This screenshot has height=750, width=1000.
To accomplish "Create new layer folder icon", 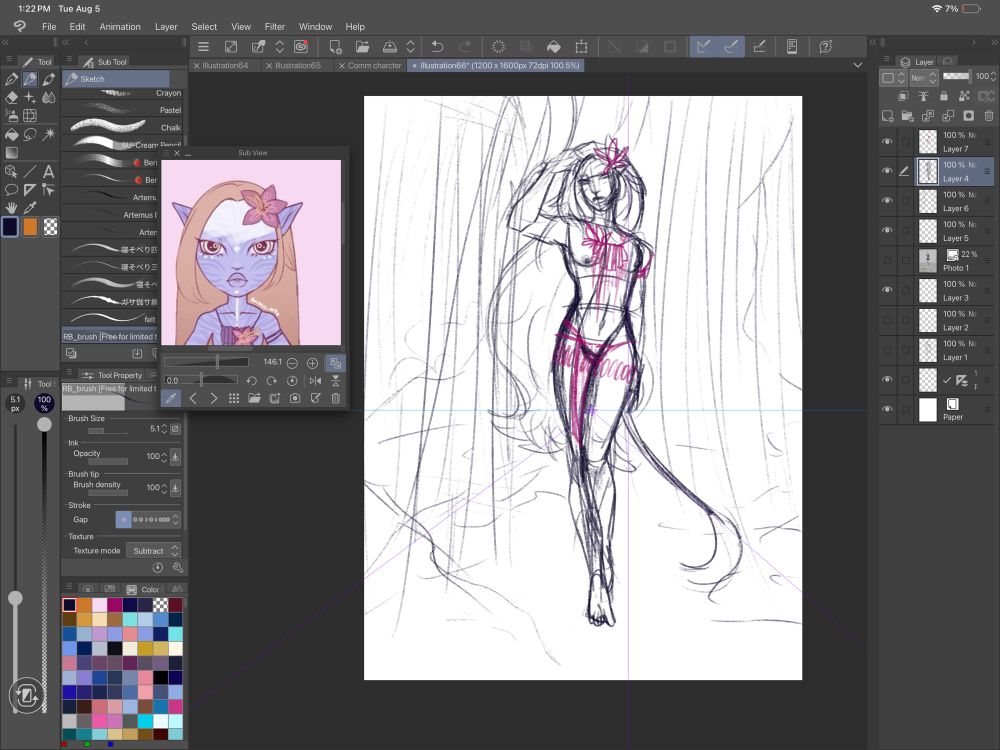I will pyautogui.click(x=908, y=115).
